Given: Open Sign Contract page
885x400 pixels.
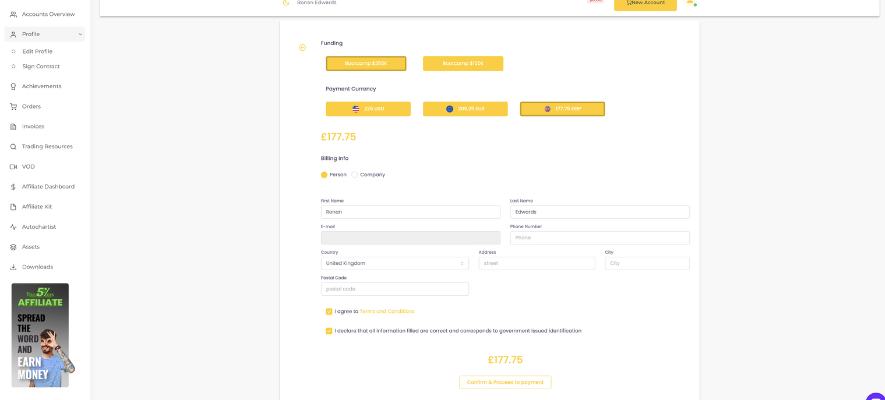Looking at the screenshot, I should coord(41,66).
